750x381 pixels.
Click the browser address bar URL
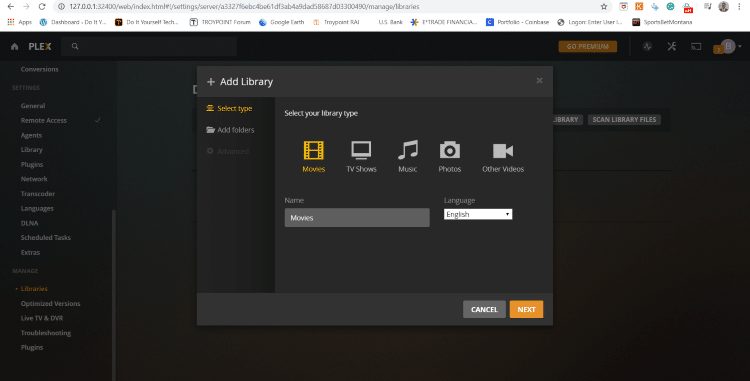pyautogui.click(x=244, y=7)
